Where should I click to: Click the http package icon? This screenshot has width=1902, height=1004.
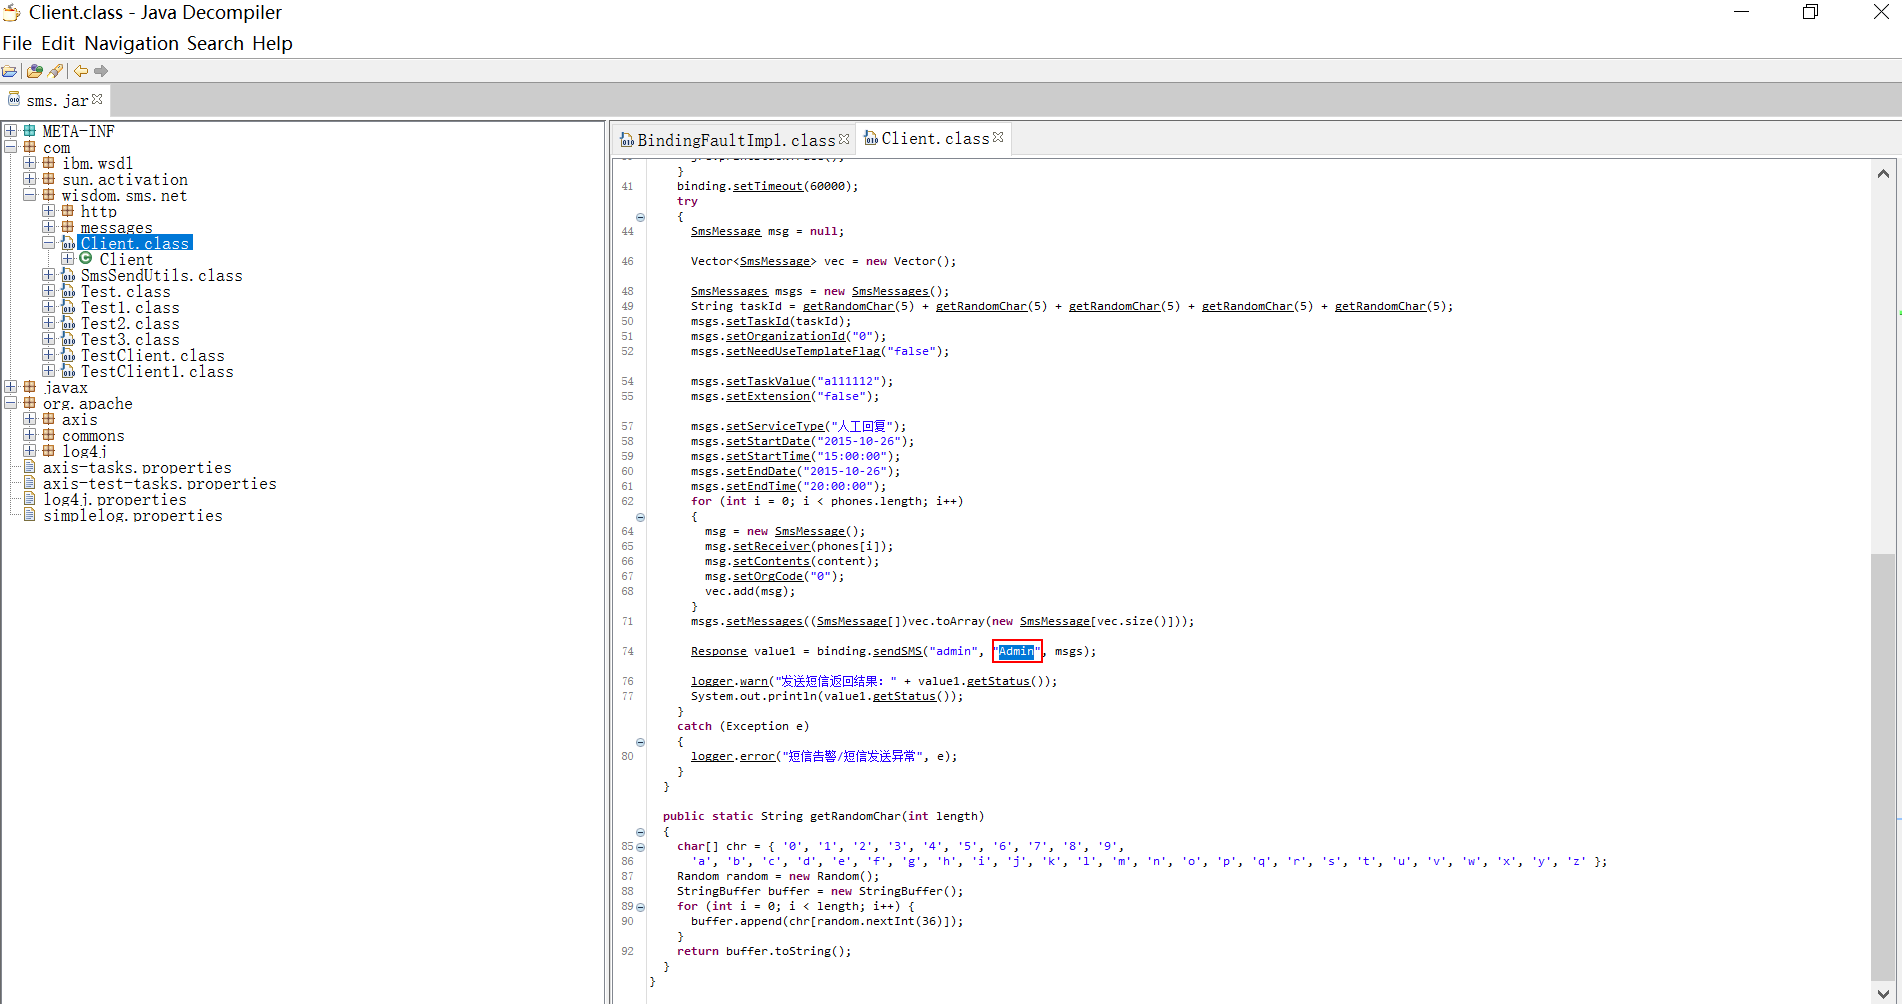pos(68,211)
